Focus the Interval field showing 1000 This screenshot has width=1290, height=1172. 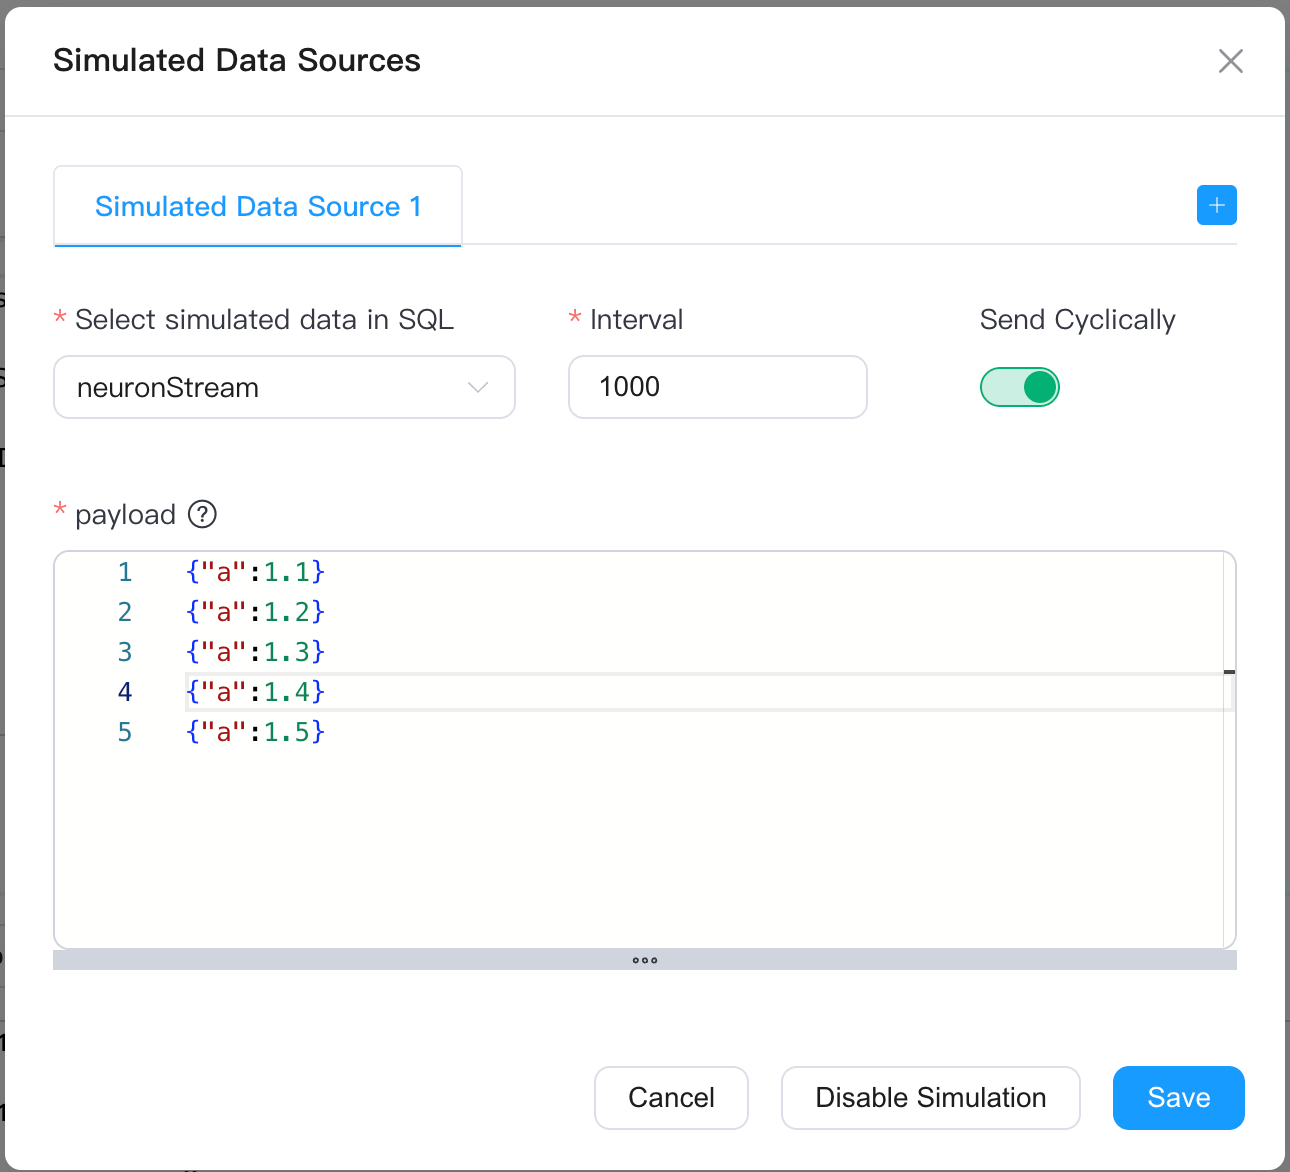[717, 387]
